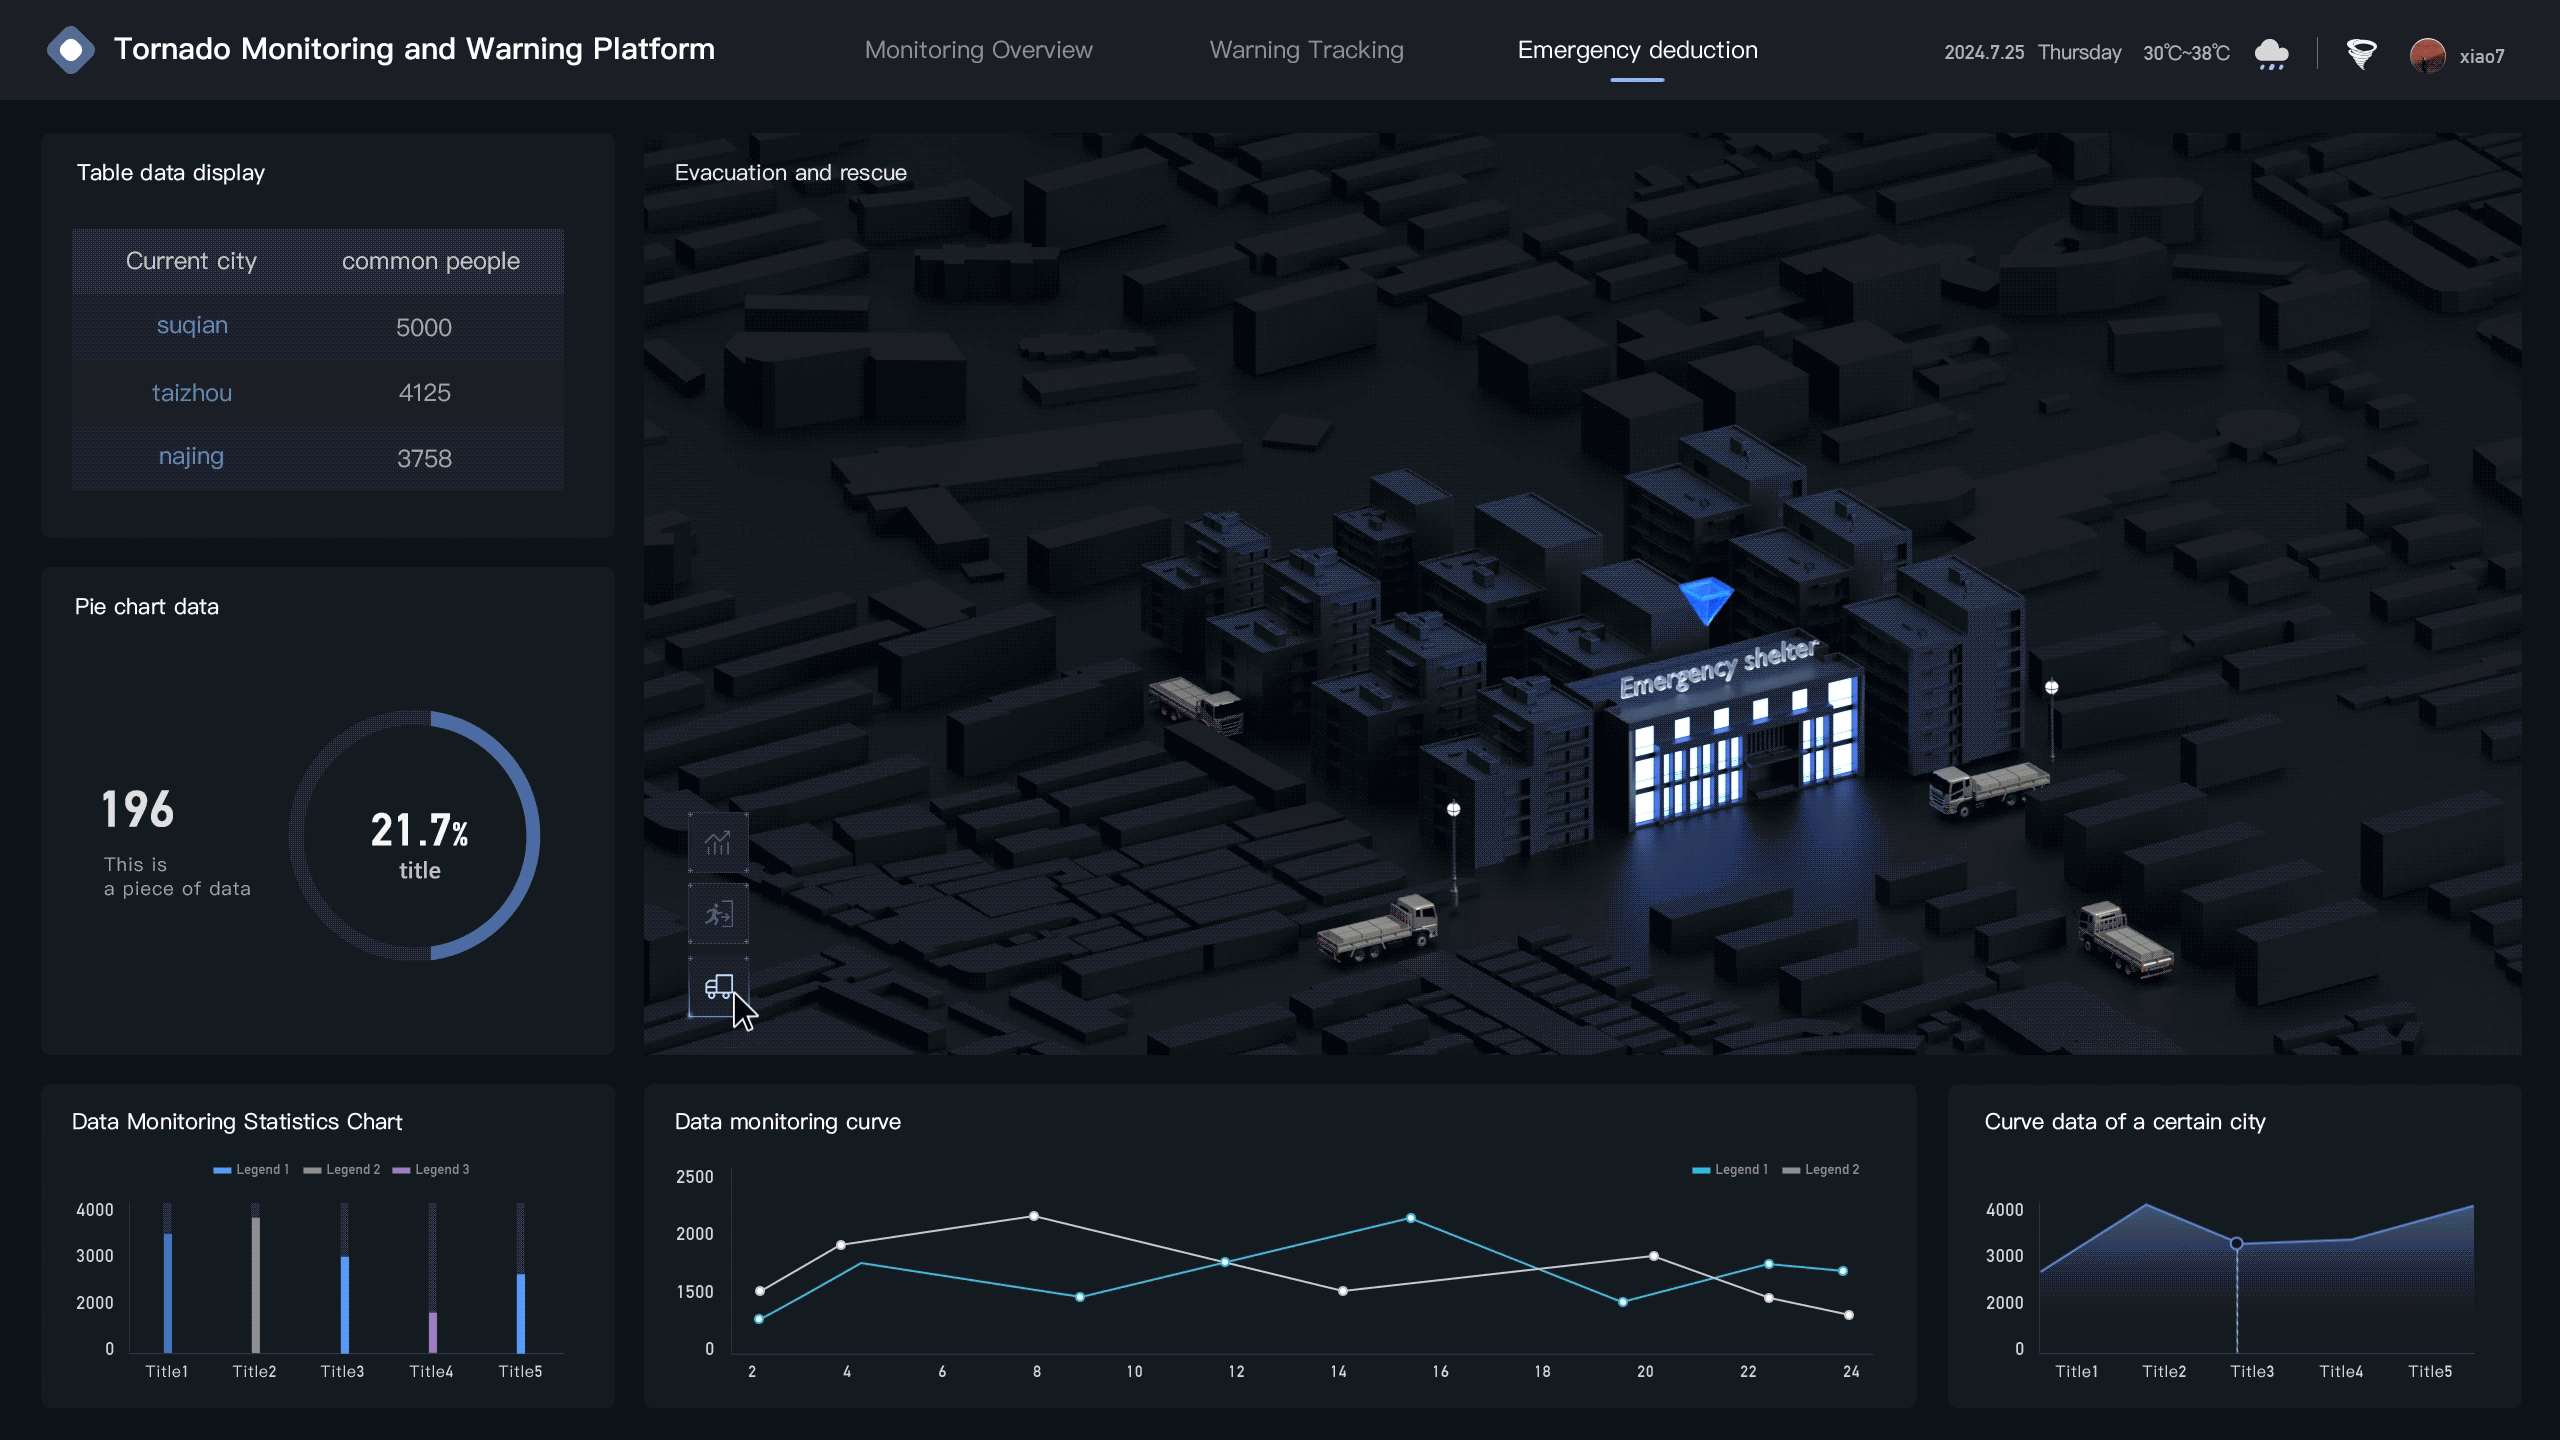Click the truck right of the shelter

pos(1987,788)
